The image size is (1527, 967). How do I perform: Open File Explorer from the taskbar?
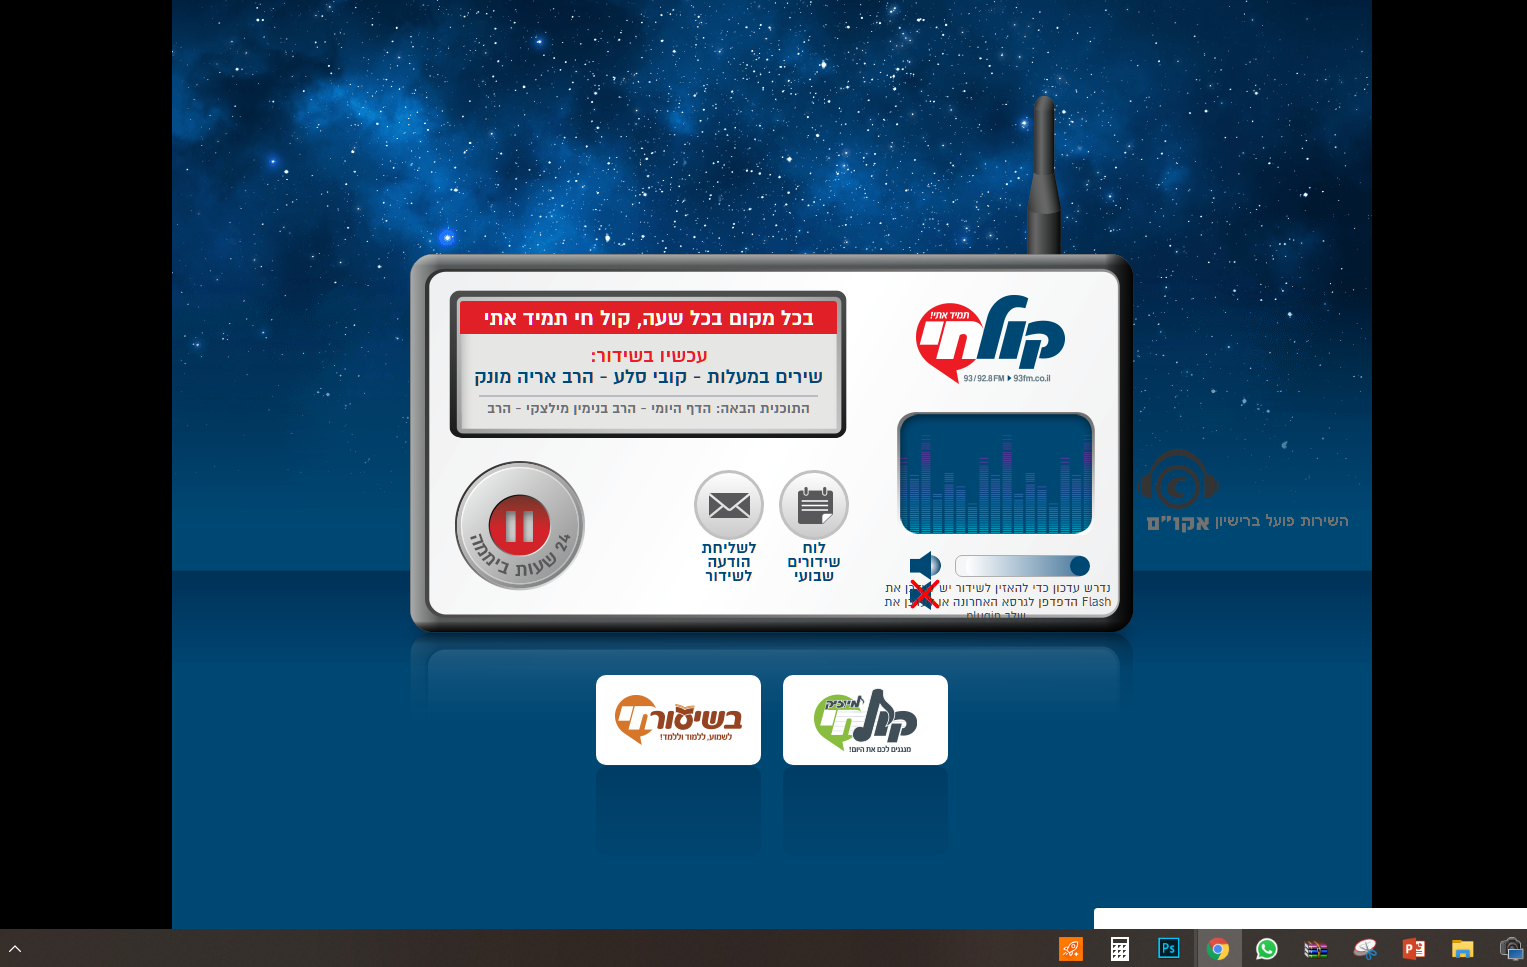pos(1462,948)
